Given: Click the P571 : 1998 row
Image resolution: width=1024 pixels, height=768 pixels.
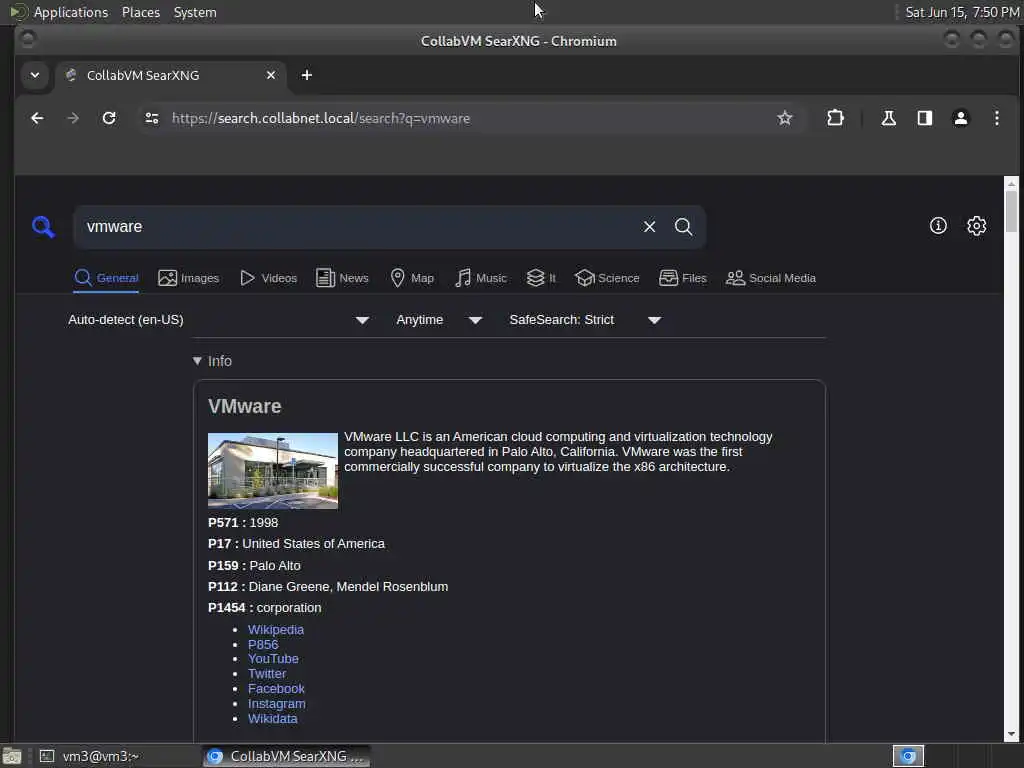Looking at the screenshot, I should (243, 523).
